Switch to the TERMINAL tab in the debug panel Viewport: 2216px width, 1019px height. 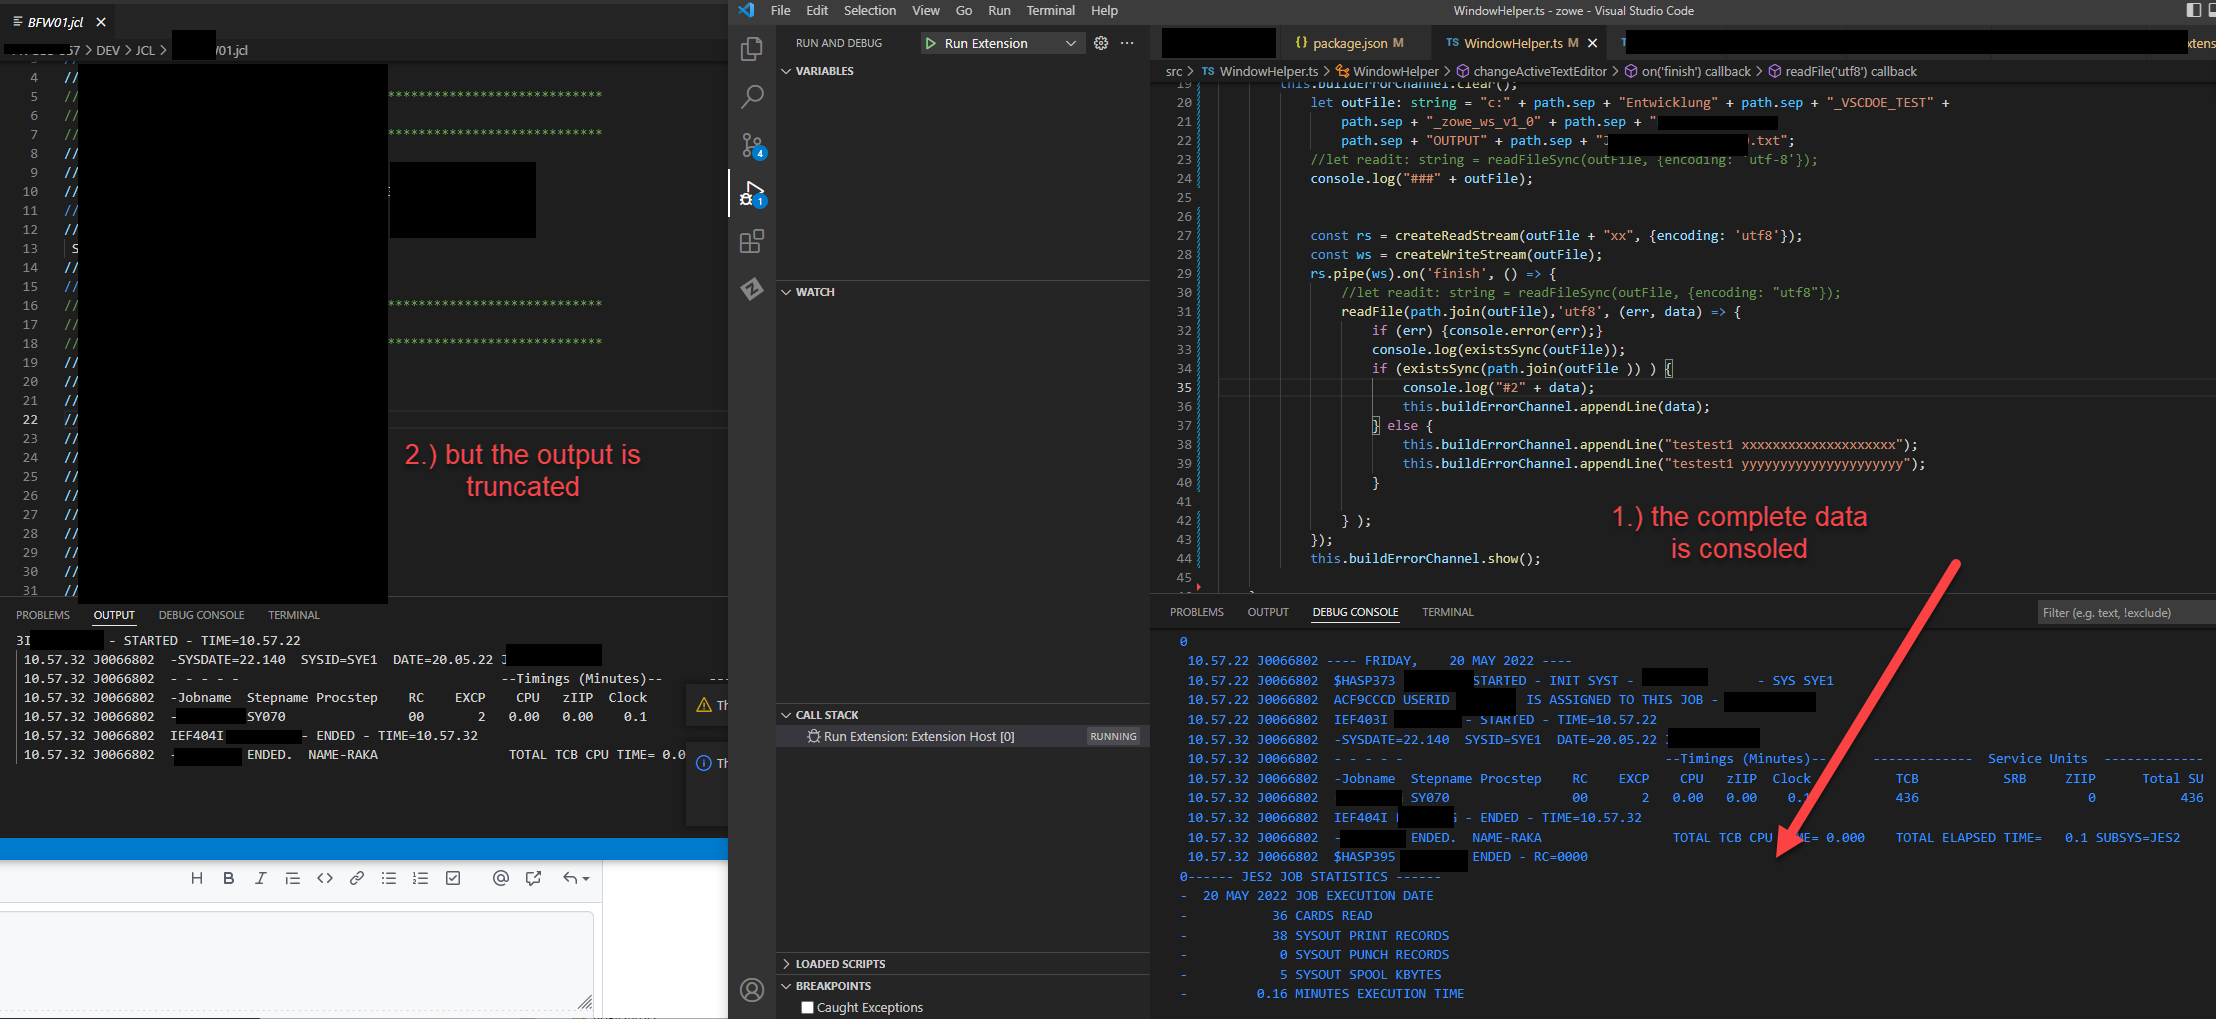(x=1447, y=611)
